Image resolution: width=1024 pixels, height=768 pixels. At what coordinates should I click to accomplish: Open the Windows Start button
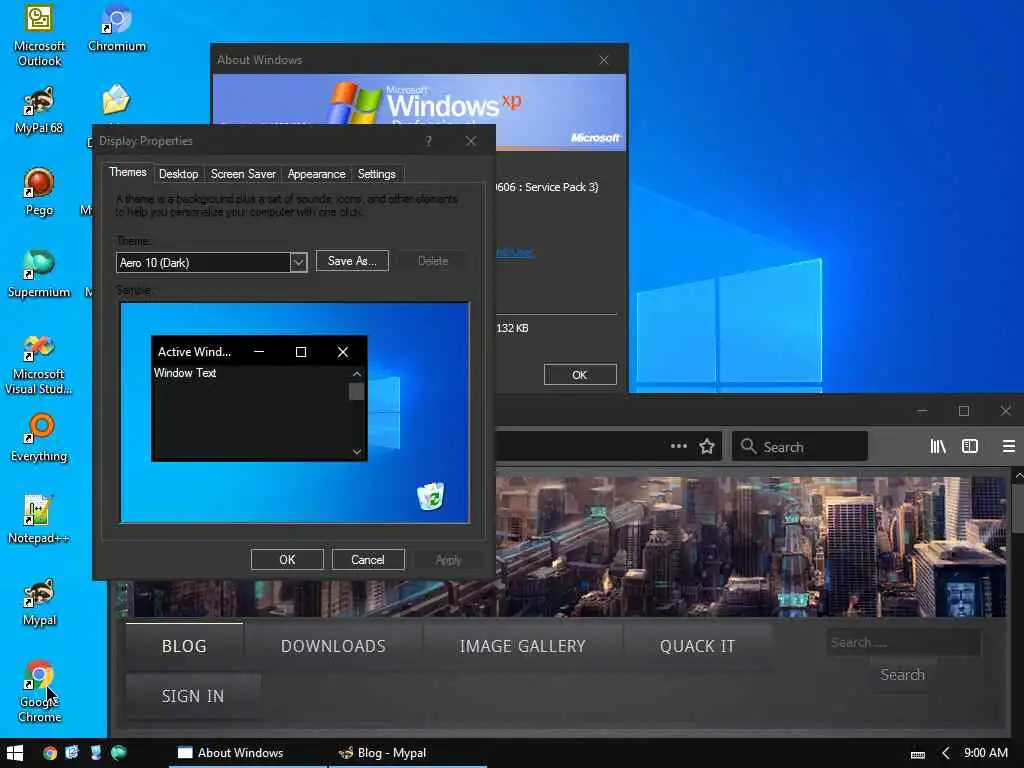tap(14, 753)
